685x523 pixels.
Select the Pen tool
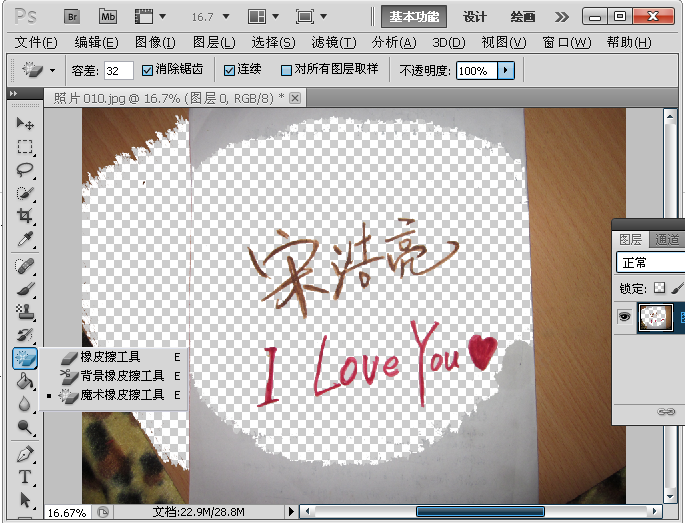pos(25,455)
